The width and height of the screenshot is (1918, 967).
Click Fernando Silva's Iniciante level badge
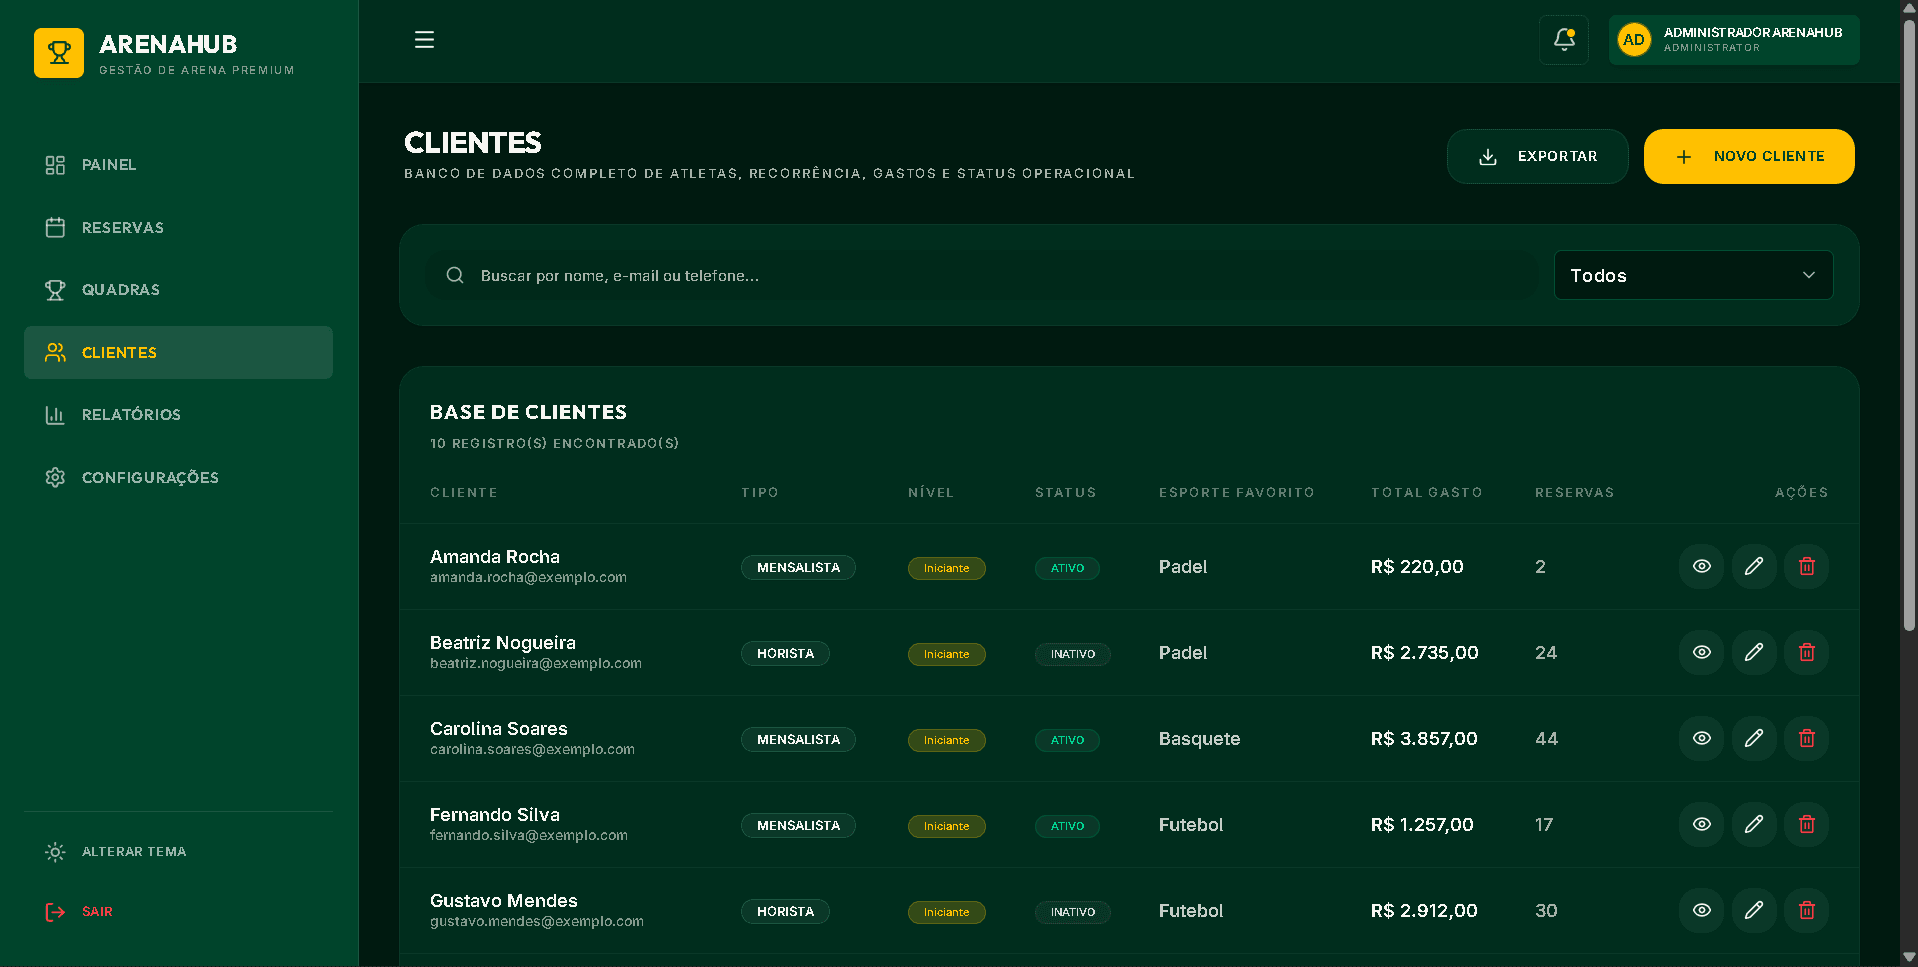click(x=947, y=826)
